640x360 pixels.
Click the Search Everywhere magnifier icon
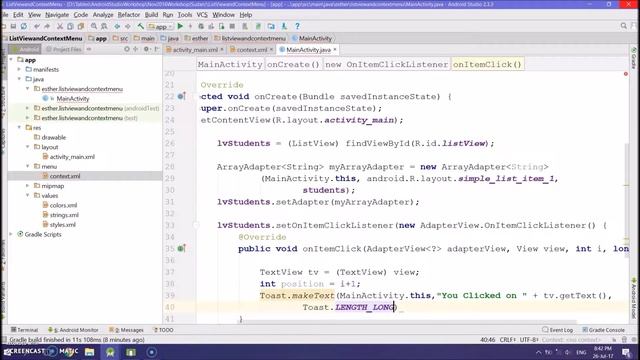tap(624, 26)
